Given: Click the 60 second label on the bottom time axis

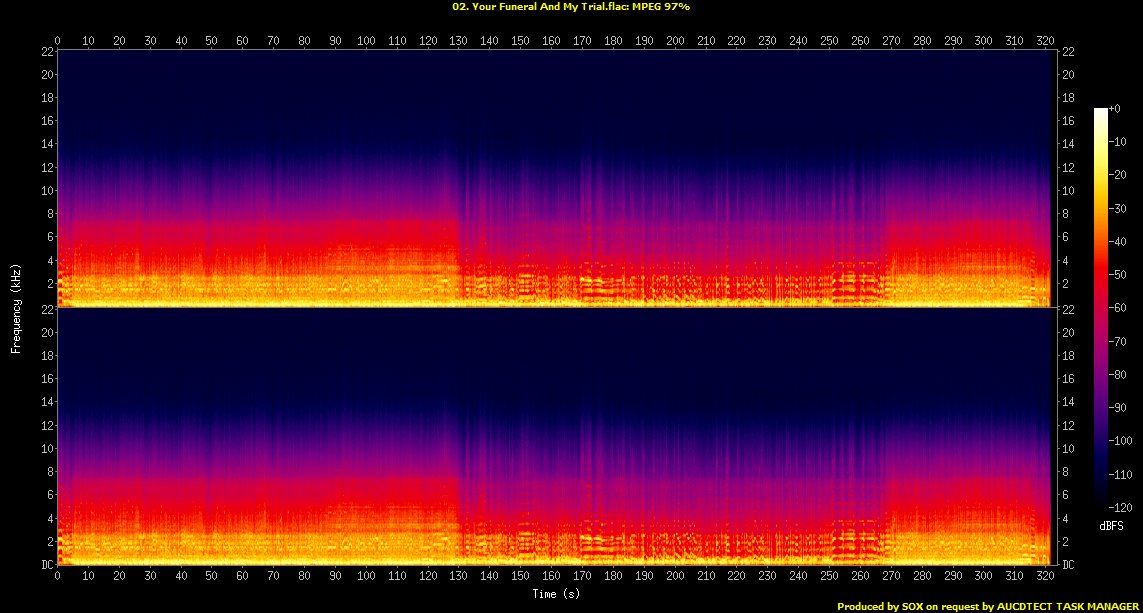Looking at the screenshot, I should tap(243, 577).
